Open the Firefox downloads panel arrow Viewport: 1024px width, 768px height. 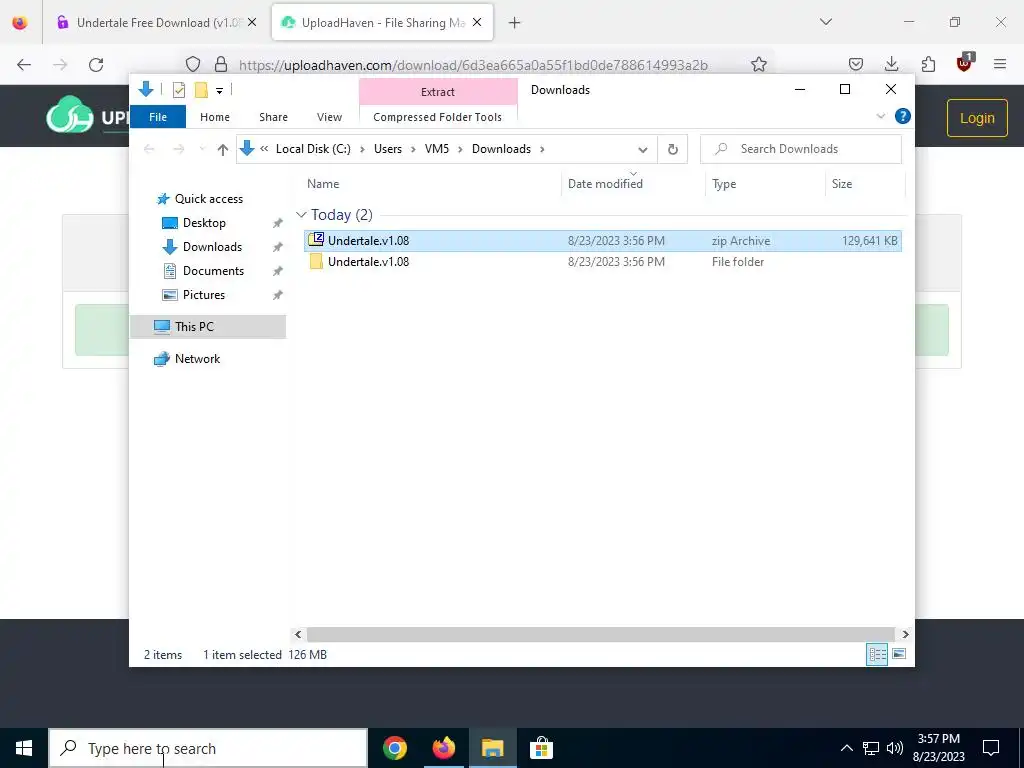(x=891, y=64)
